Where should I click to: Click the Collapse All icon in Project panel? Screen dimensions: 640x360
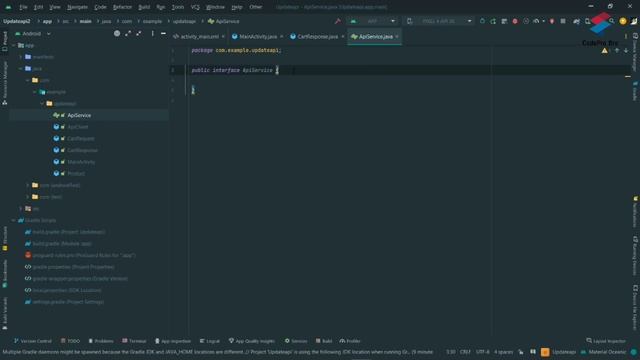[139, 33]
